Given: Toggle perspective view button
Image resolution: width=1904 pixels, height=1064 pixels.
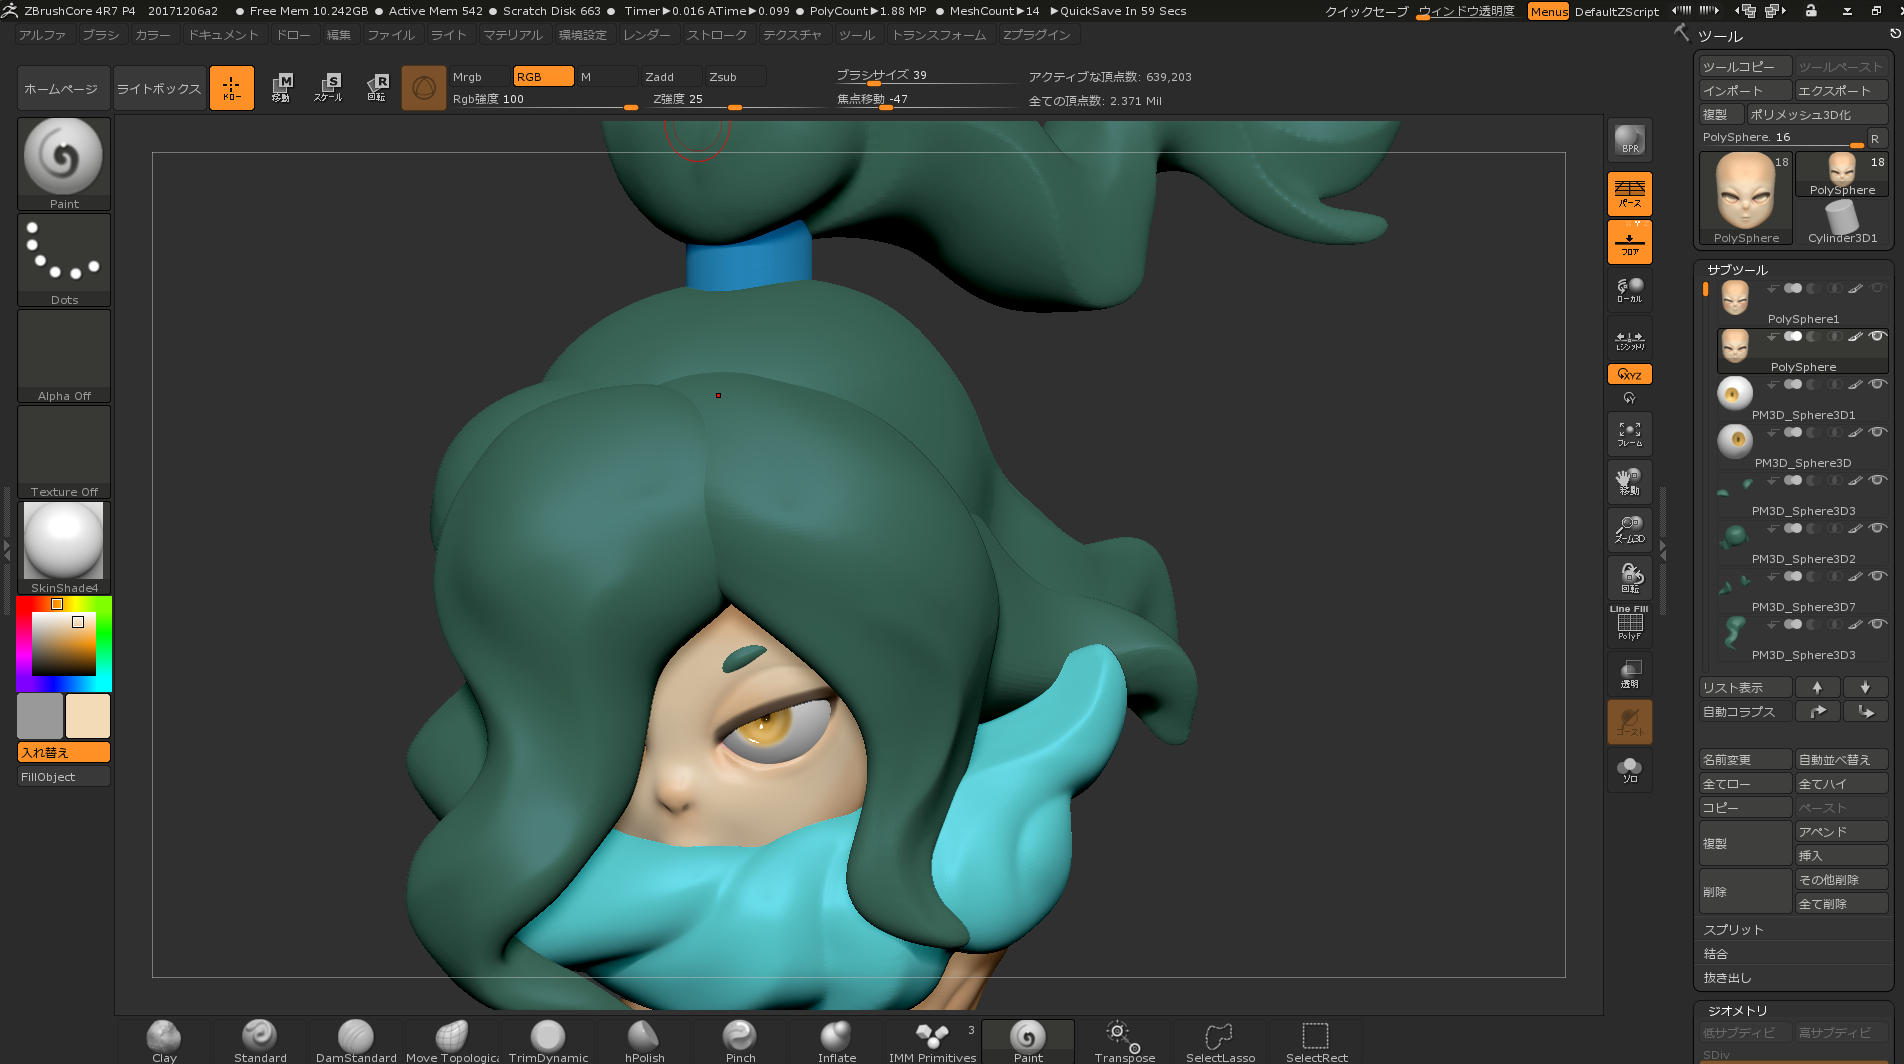Looking at the screenshot, I should [1629, 193].
